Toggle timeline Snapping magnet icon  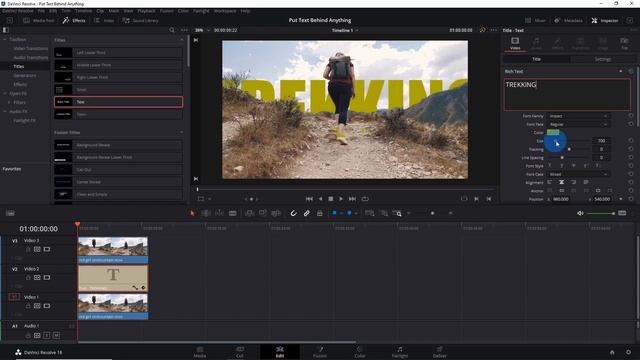[293, 213]
